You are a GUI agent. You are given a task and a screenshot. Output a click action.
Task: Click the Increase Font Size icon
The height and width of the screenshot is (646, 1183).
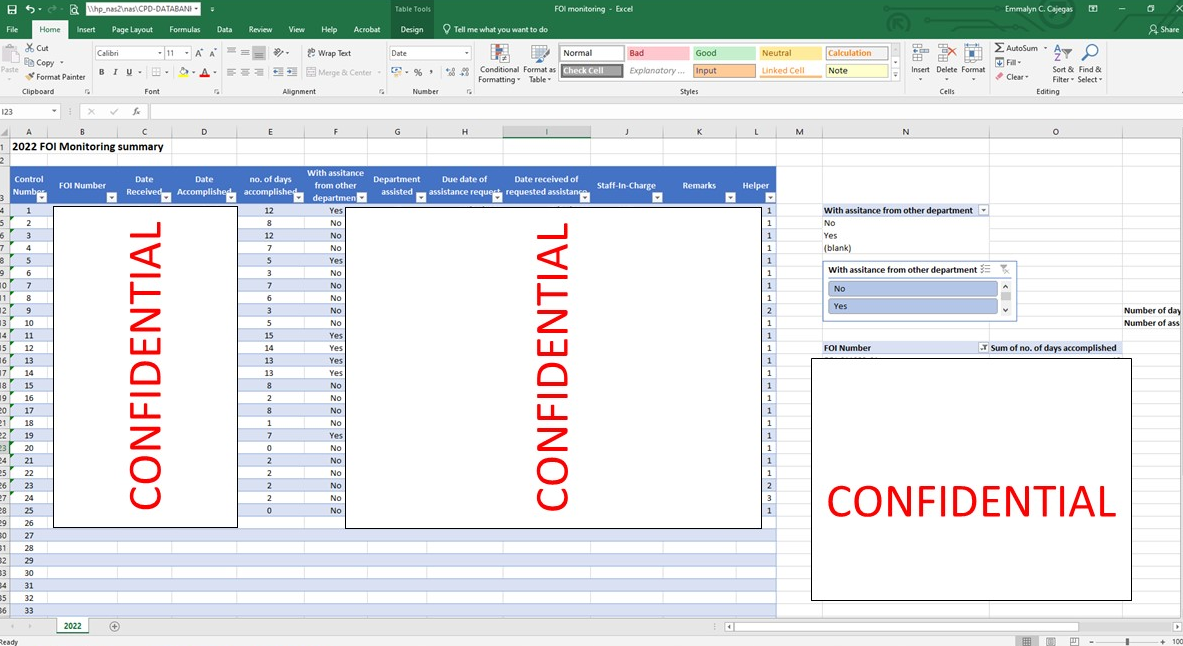coord(199,53)
